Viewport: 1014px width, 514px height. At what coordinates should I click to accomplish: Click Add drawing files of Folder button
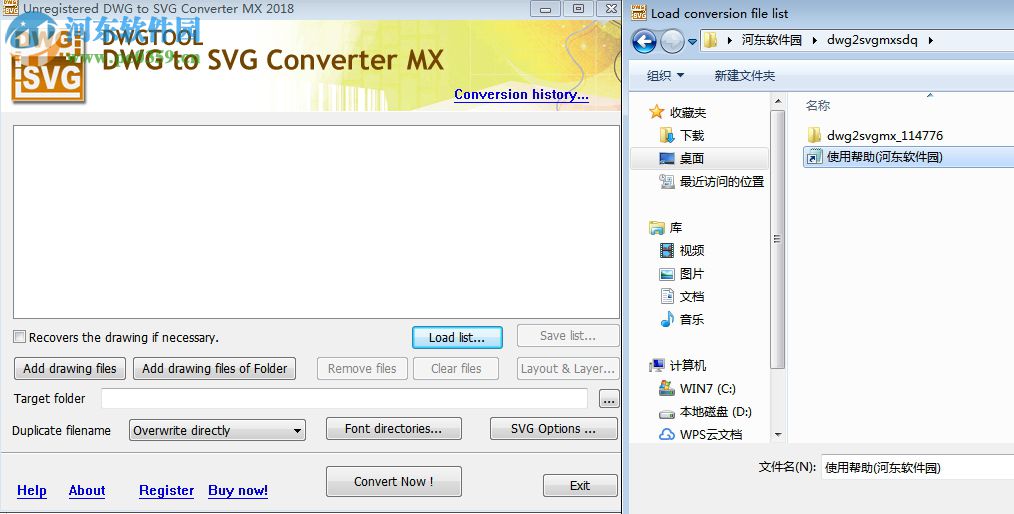tap(215, 369)
